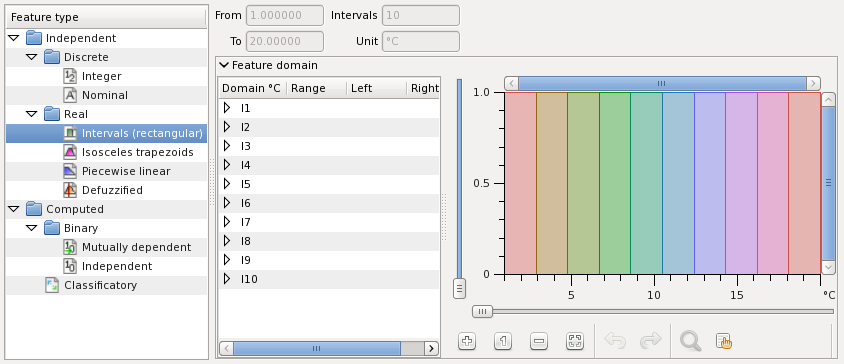Click the zoom fit icon
The height and width of the screenshot is (364, 844).
575,341
